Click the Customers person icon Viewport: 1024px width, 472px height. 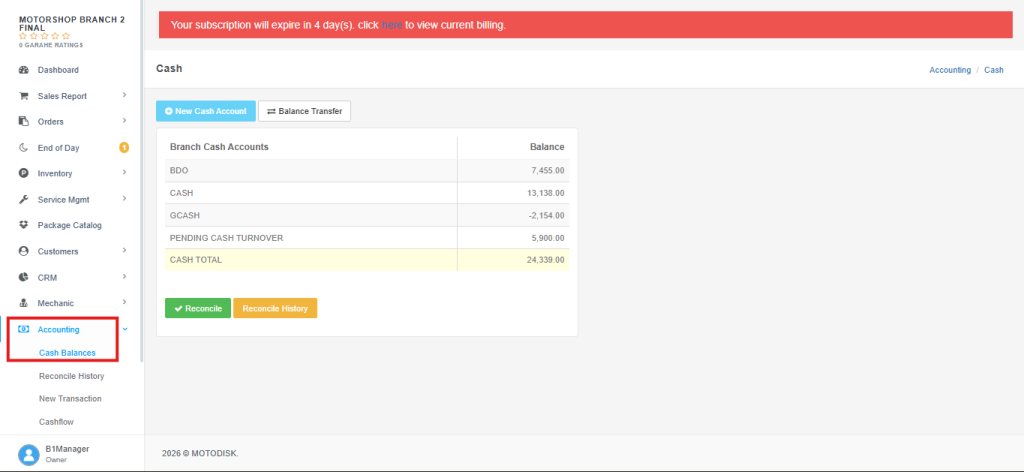tap(24, 251)
